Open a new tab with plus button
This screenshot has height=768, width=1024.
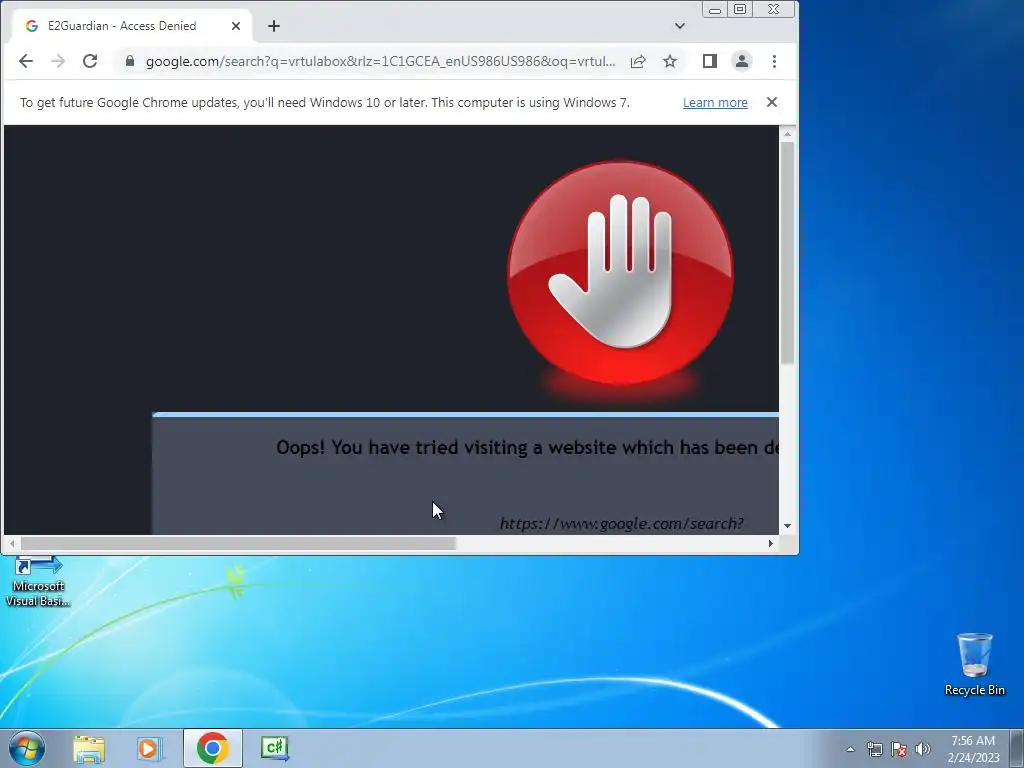point(274,26)
